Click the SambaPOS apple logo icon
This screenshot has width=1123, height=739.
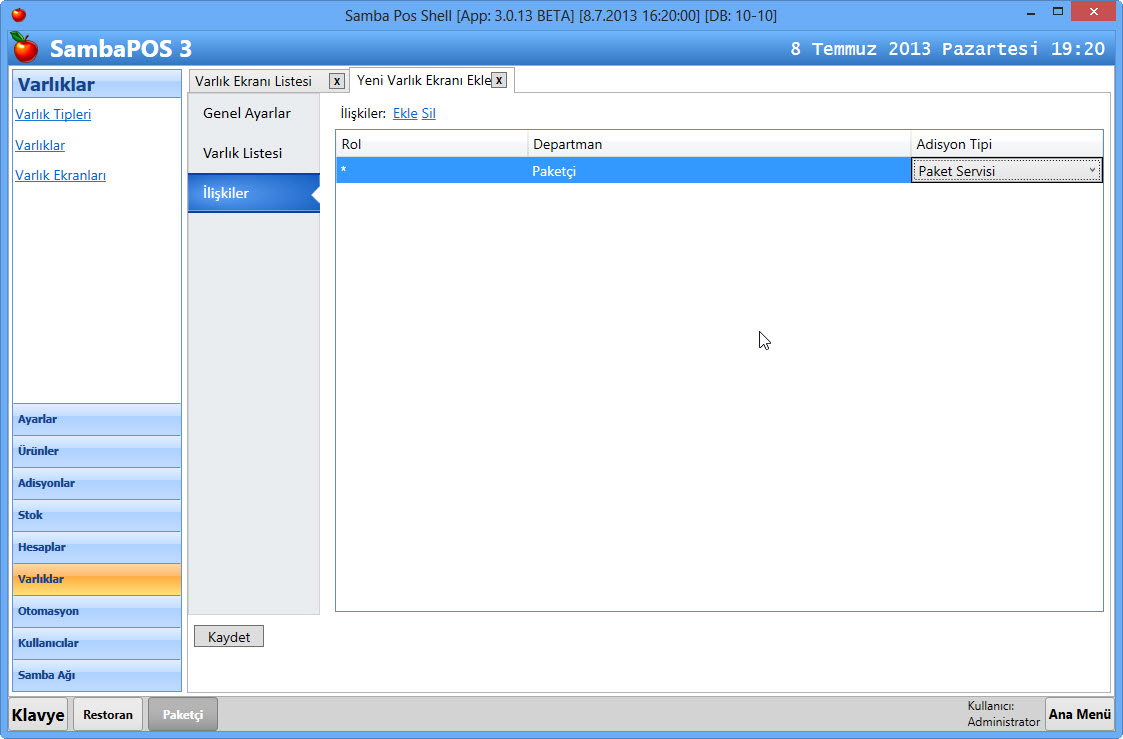coord(25,48)
